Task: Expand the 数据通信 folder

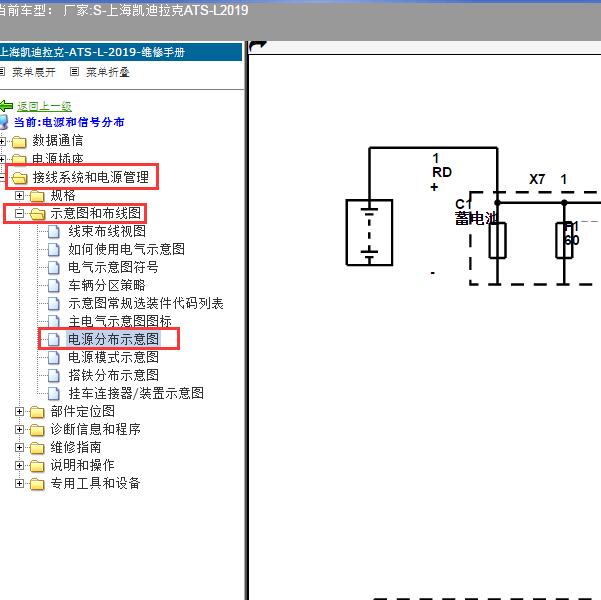Action: coord(3,141)
